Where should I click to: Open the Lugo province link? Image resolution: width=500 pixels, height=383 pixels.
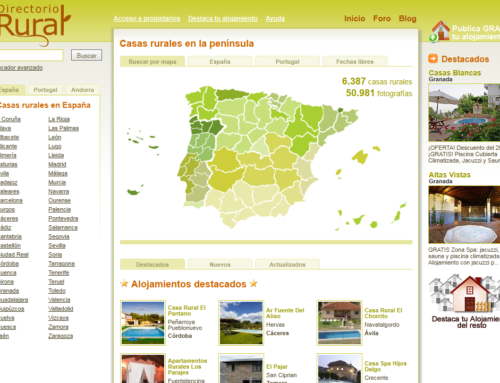(x=55, y=146)
